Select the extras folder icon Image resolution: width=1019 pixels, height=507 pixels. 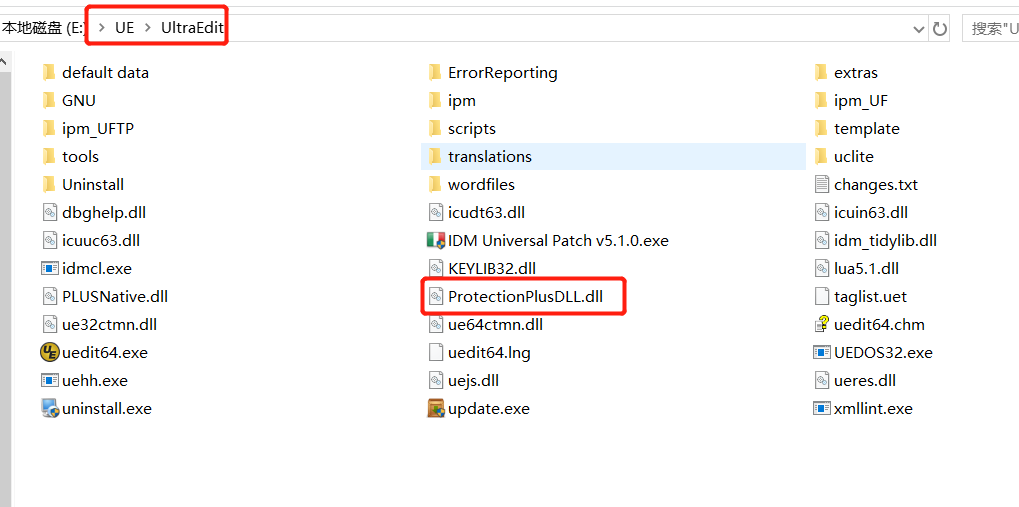[821, 72]
